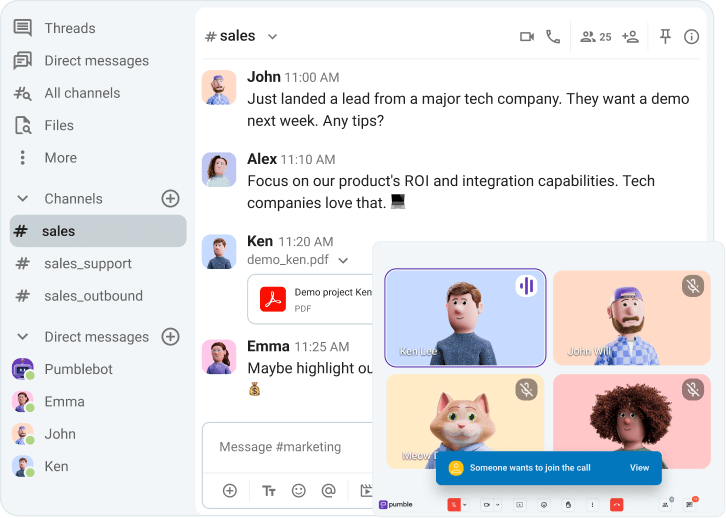Select John Will's video tile
The height and width of the screenshot is (518, 726).
(632, 318)
